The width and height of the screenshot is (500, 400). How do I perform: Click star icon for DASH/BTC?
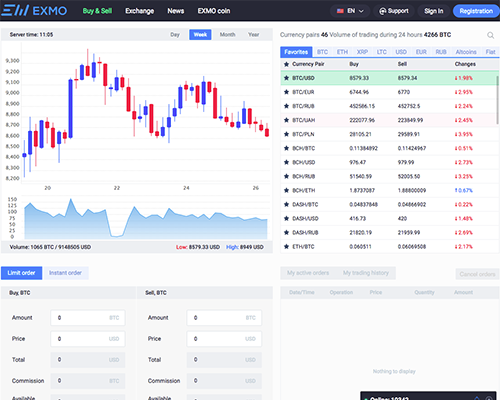pos(286,204)
